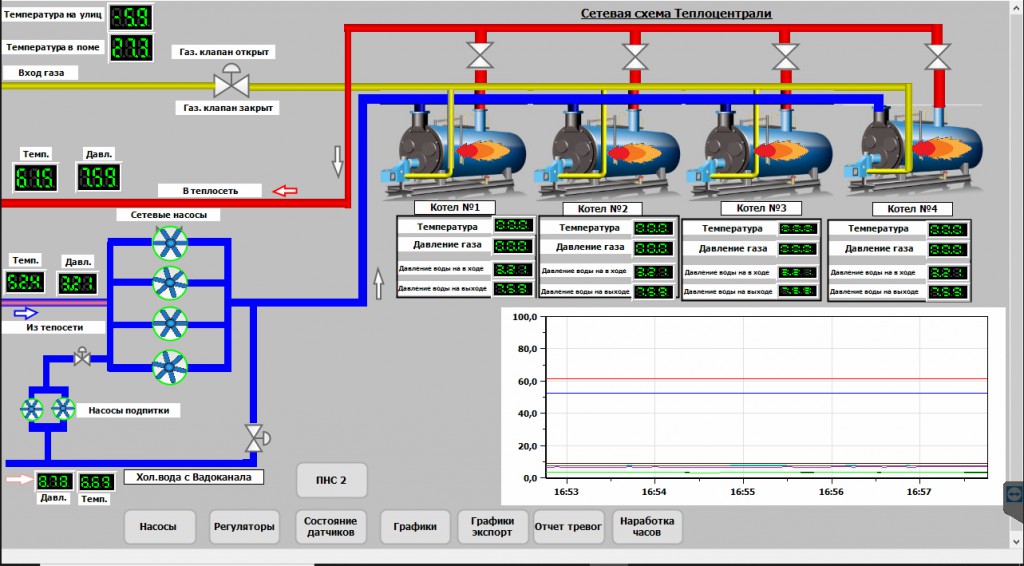Click the arrow by cold water inlet pressure
1024x566 pixels.
point(19,480)
